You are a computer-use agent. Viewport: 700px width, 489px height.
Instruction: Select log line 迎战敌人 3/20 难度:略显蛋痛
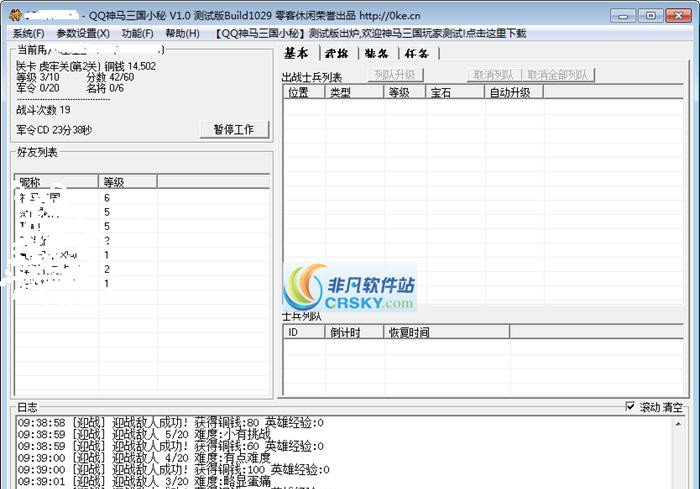pos(144,481)
